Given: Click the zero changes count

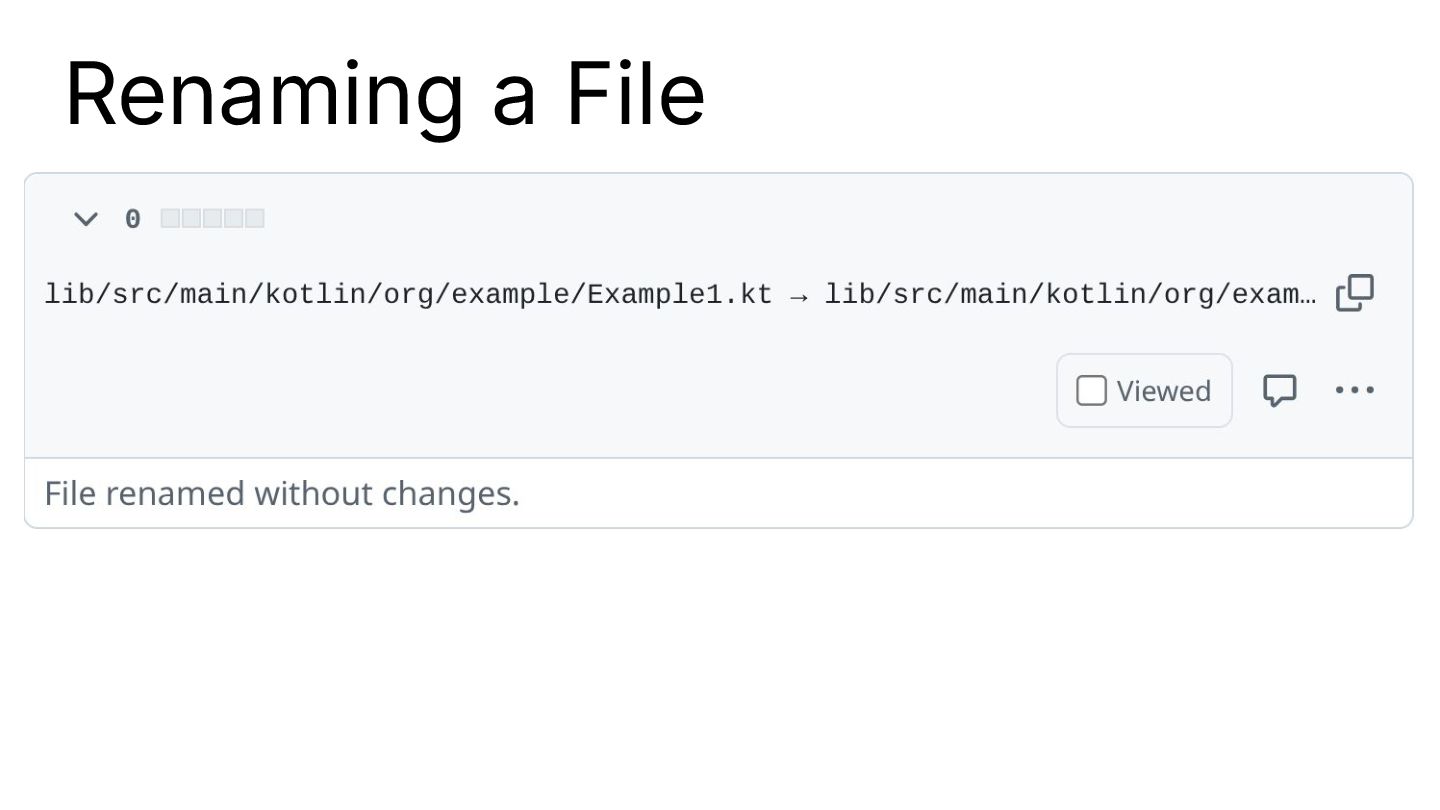Looking at the screenshot, I should point(132,219).
